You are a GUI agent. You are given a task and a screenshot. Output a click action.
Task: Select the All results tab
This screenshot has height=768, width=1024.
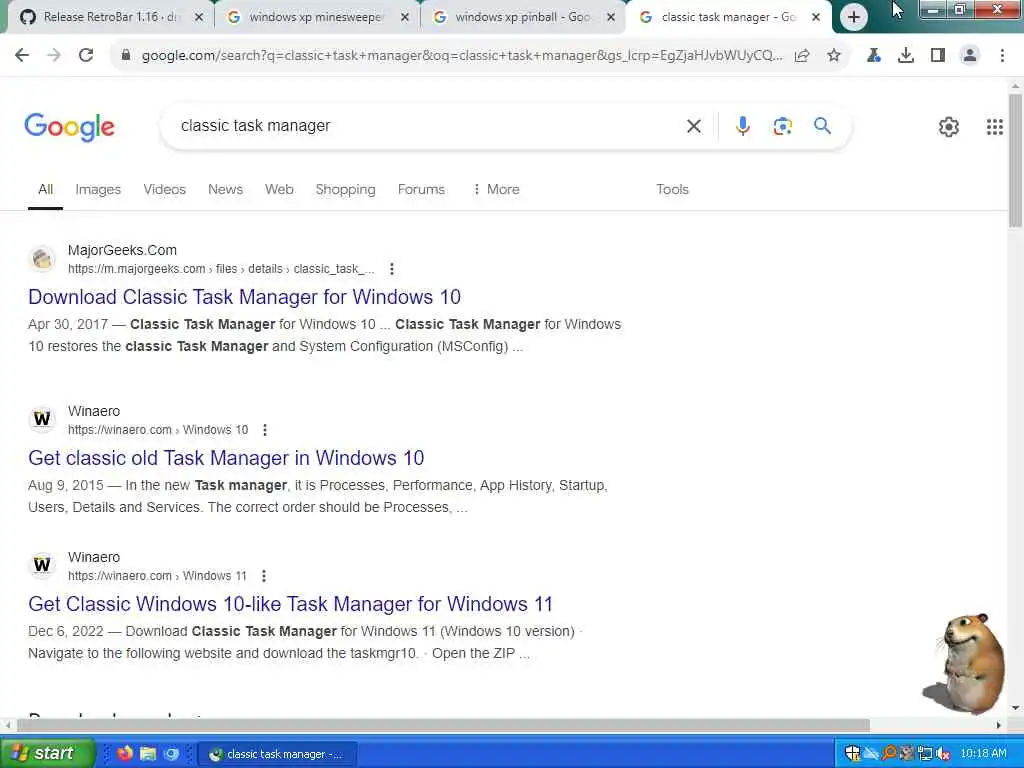coord(45,189)
